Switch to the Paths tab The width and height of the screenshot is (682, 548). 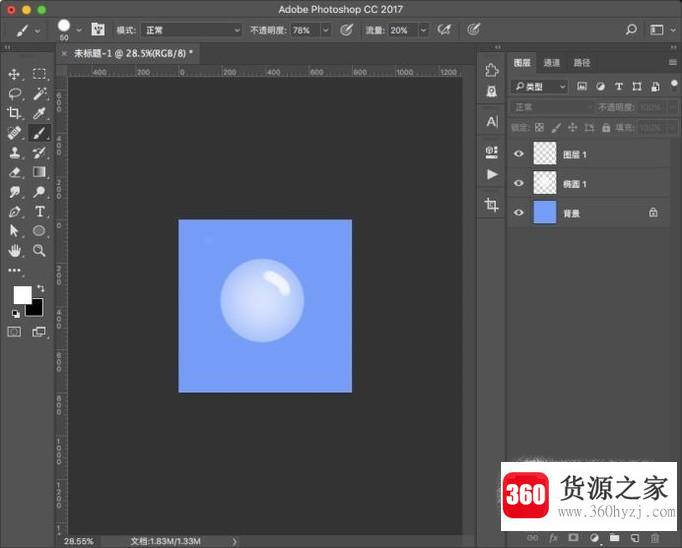[582, 63]
